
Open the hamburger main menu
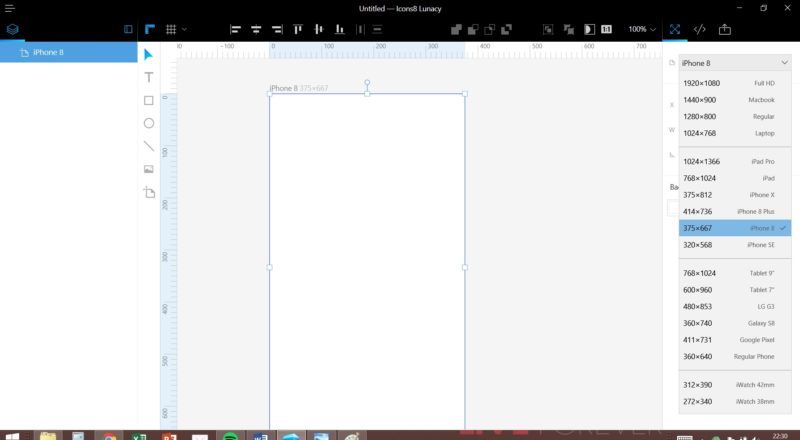point(9,8)
